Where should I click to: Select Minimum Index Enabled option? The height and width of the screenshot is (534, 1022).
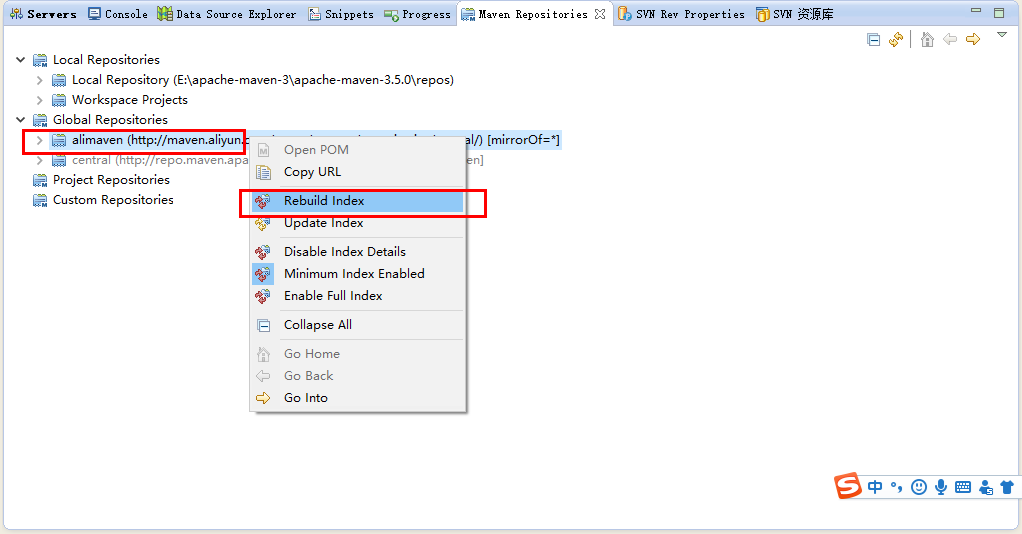pyautogui.click(x=358, y=274)
